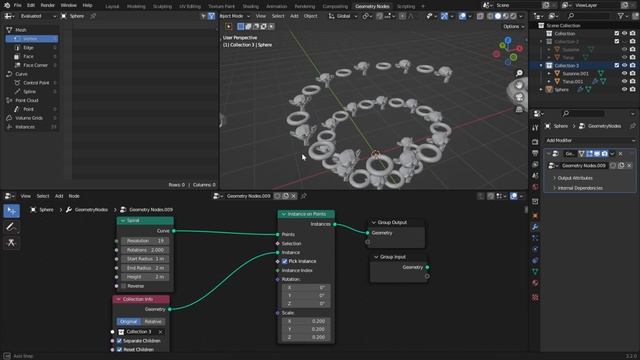
Task: Open the Window menu
Action: pos(69,5)
